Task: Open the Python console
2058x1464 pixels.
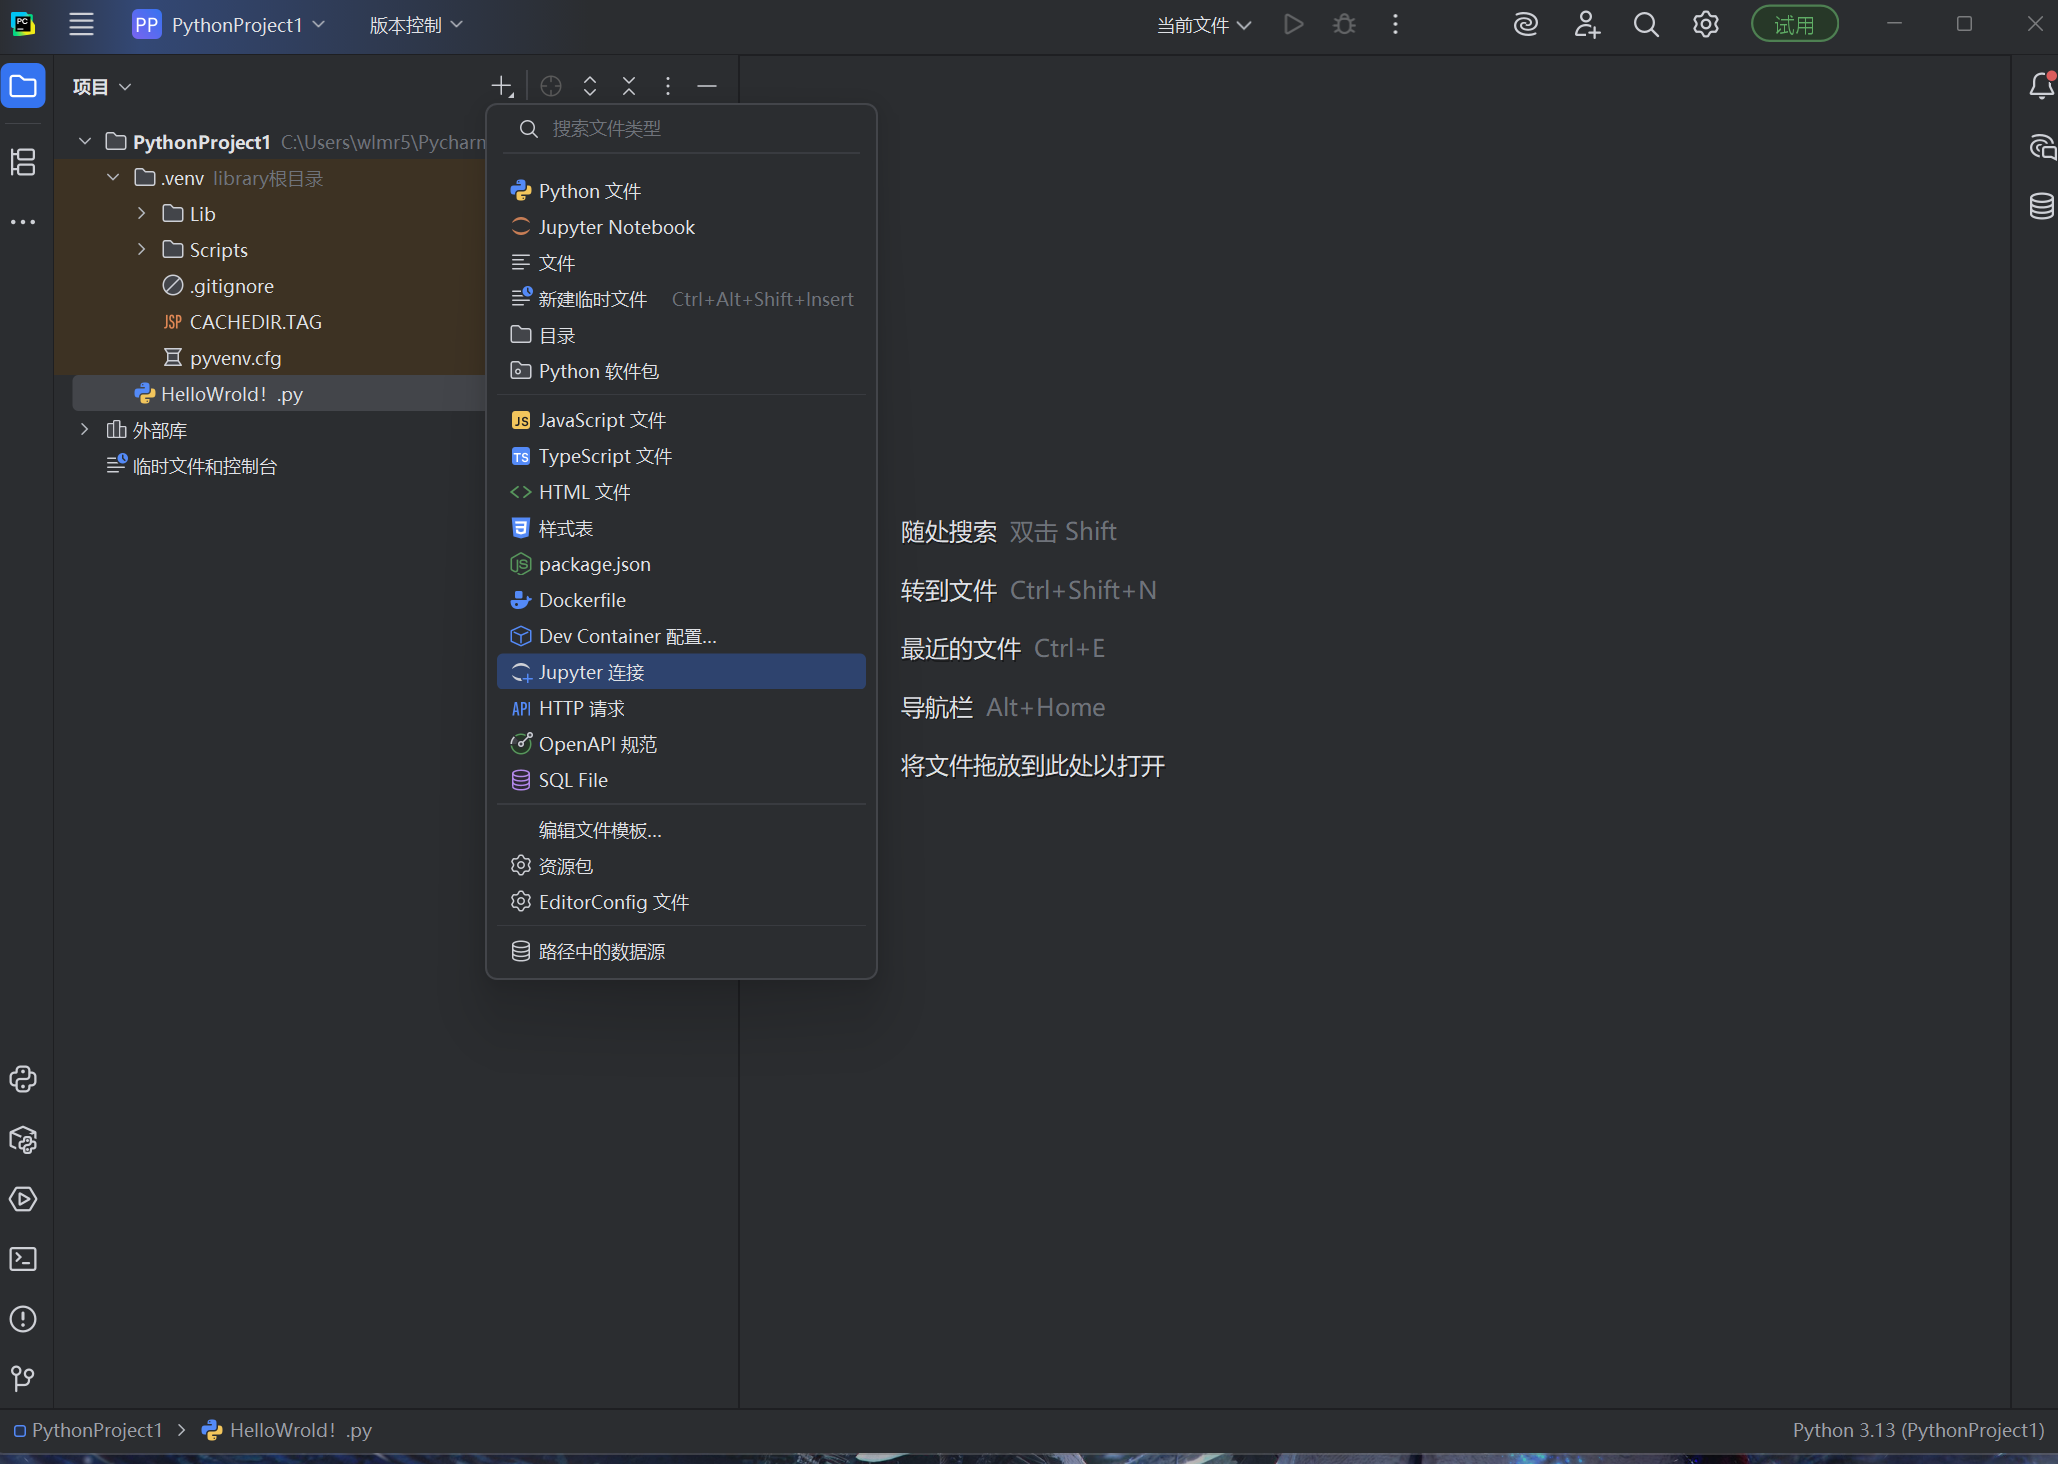Action: [x=22, y=1079]
